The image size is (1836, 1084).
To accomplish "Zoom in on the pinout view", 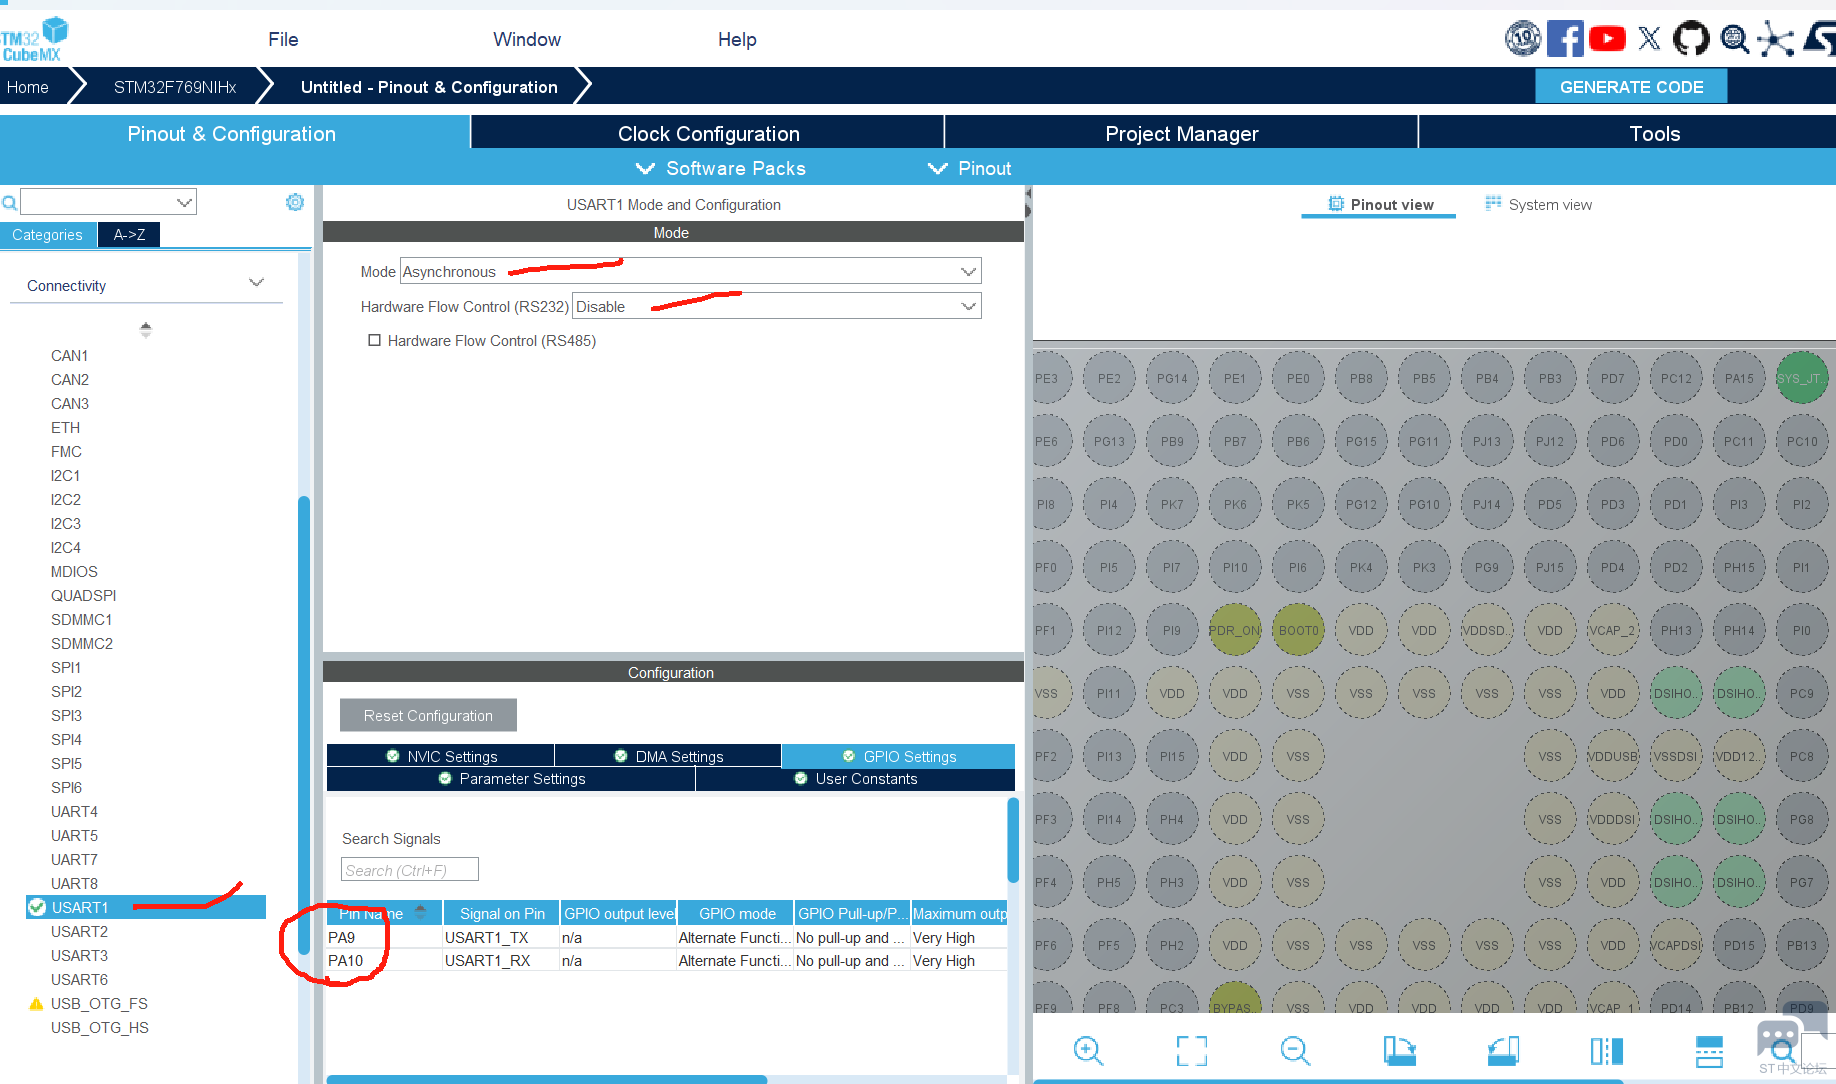I will coord(1088,1050).
